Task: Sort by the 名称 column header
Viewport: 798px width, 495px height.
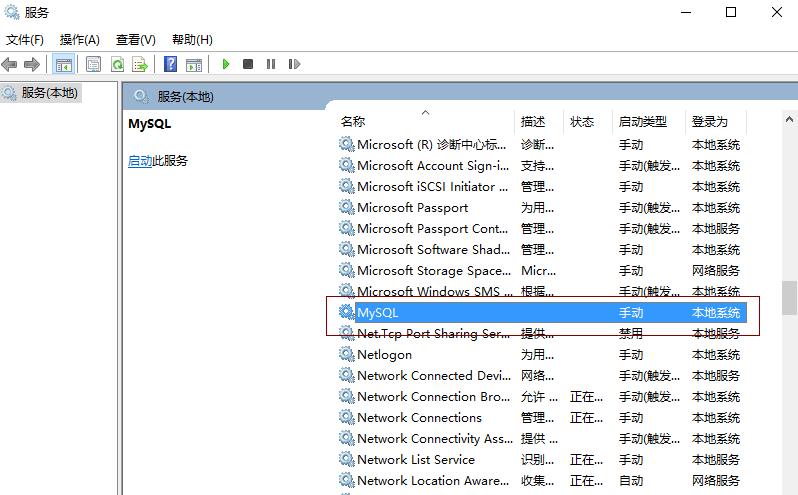Action: [x=426, y=122]
